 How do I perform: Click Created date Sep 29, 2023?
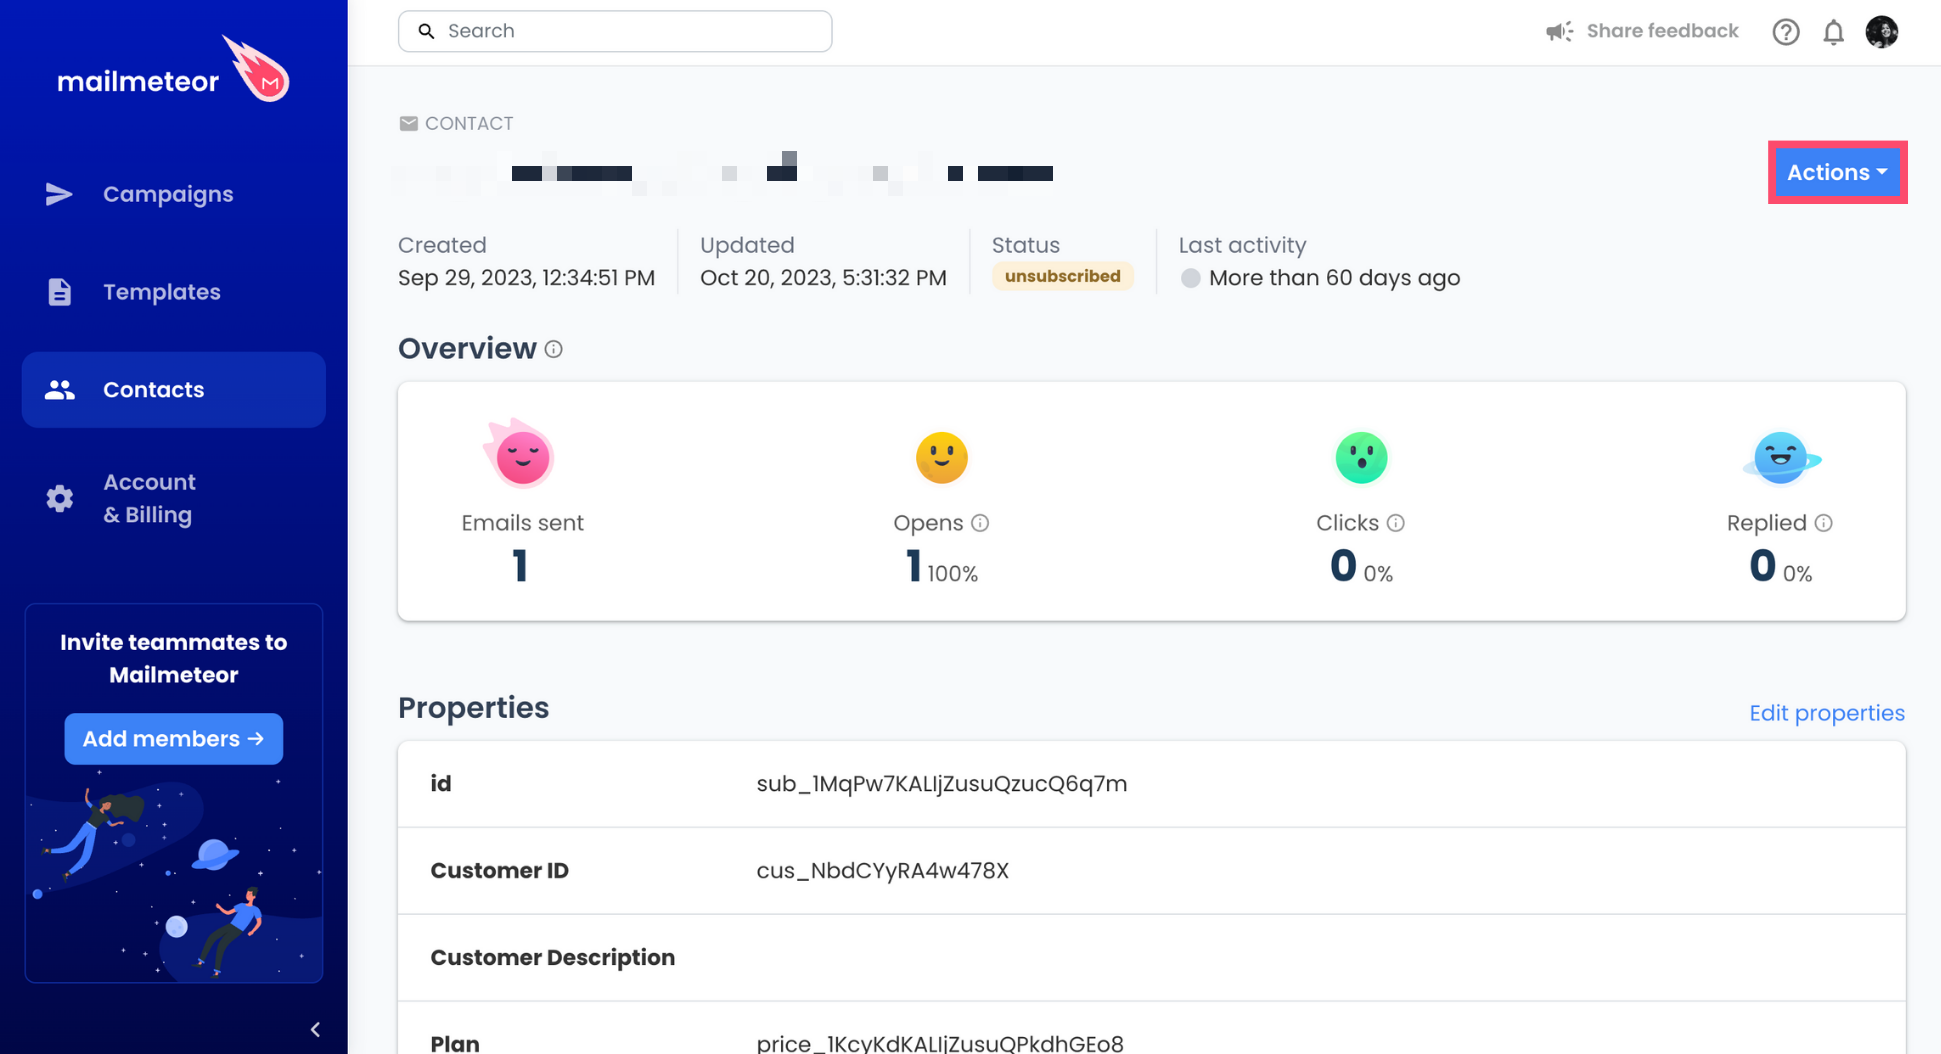click(x=527, y=278)
